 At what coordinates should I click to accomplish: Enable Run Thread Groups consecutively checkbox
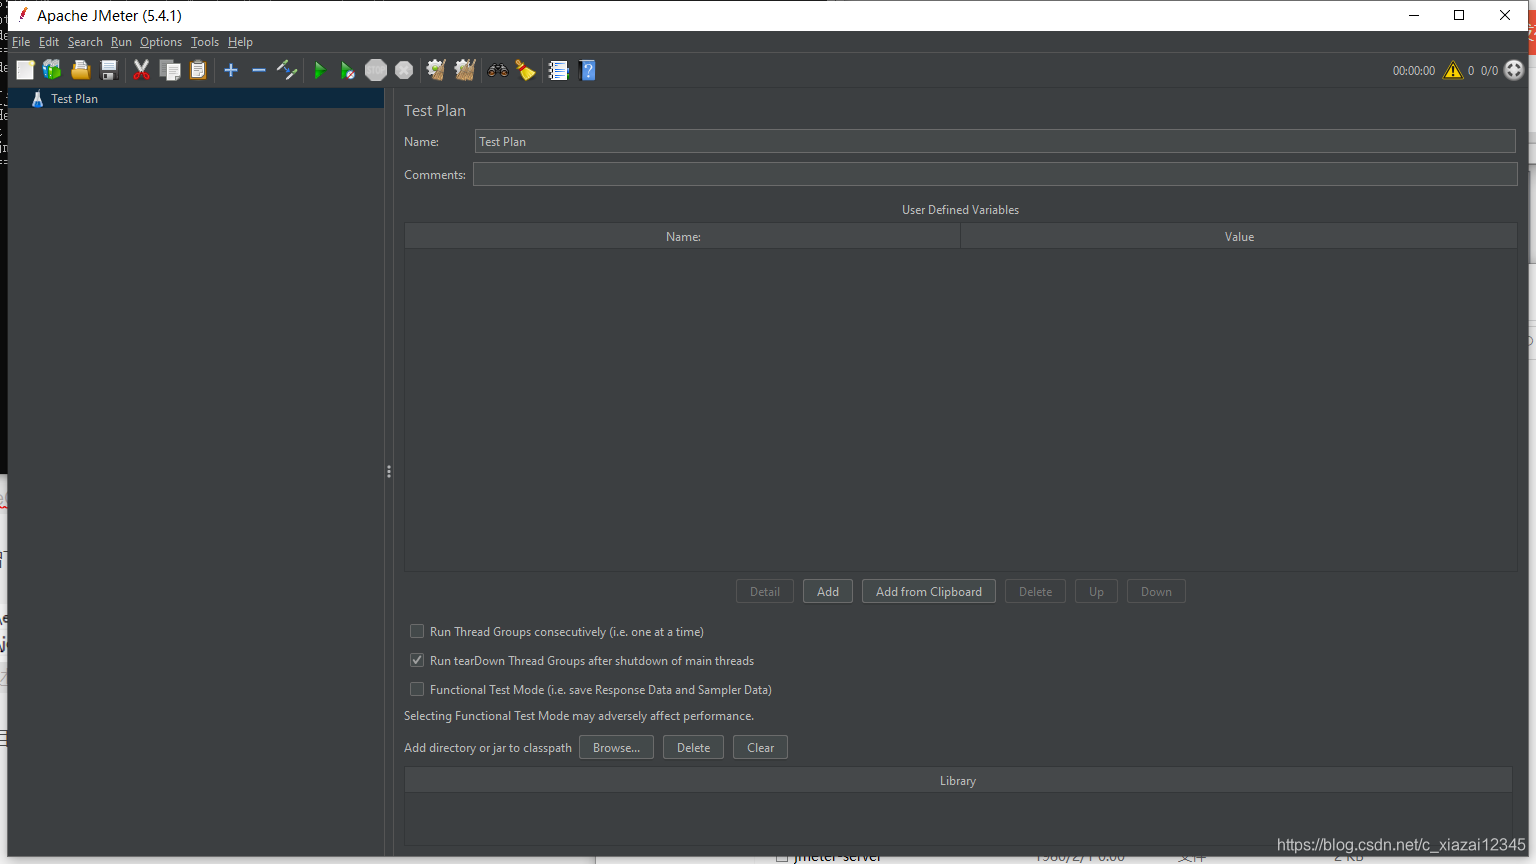417,631
